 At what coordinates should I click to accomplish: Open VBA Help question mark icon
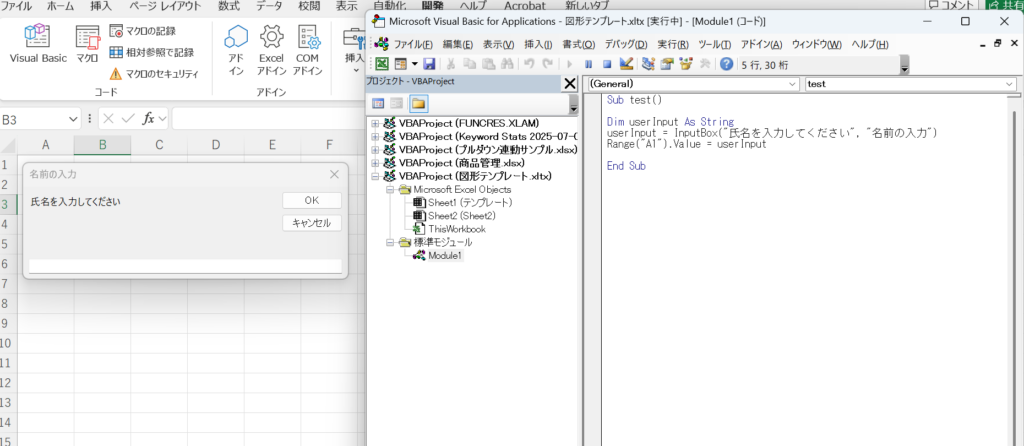pyautogui.click(x=726, y=64)
